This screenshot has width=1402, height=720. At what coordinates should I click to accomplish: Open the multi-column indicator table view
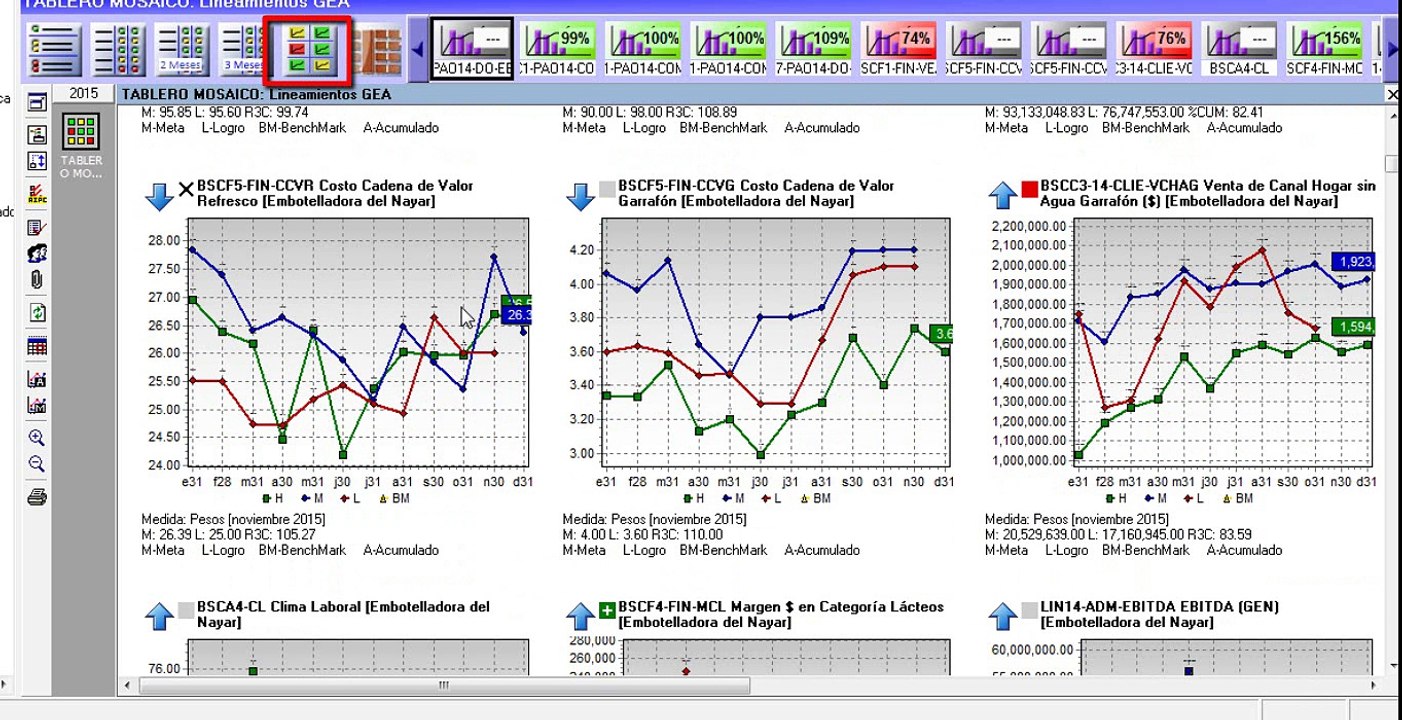coord(118,49)
